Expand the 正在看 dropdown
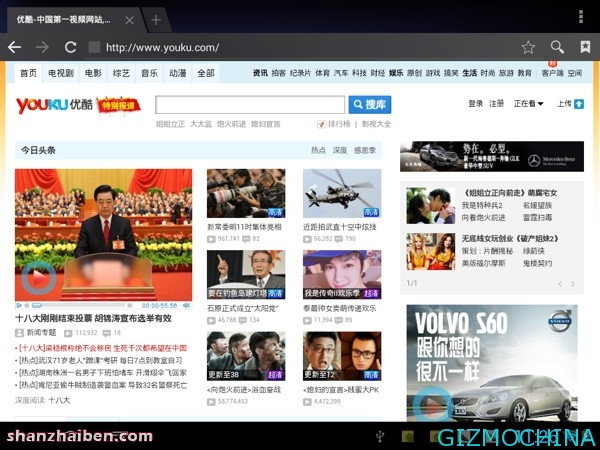The width and height of the screenshot is (600, 450). (528, 104)
